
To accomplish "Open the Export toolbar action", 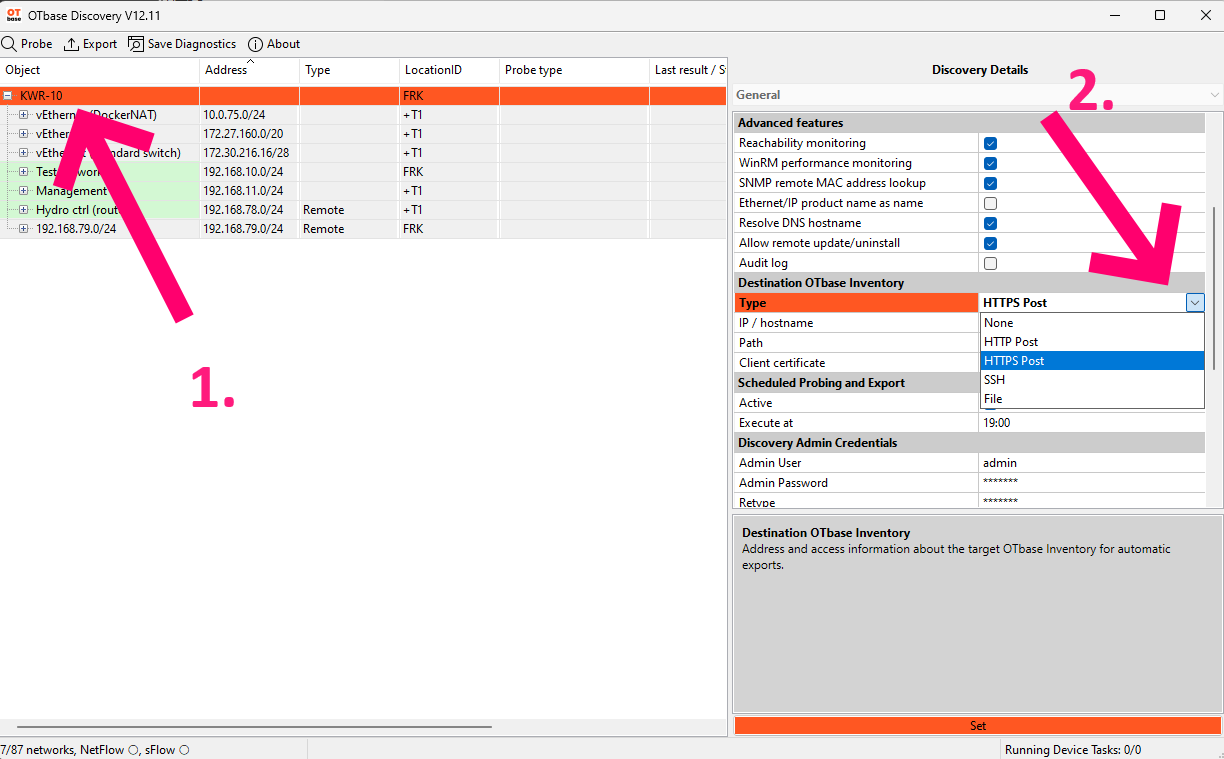I will [x=90, y=44].
